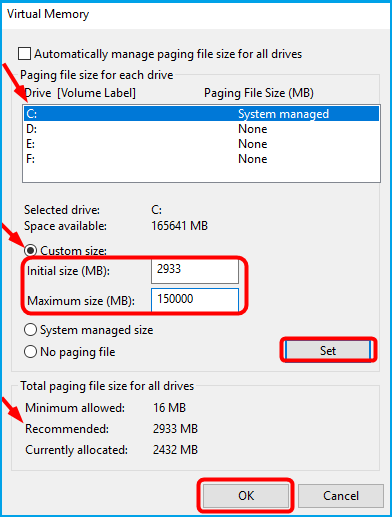Select drive C: in the list
Screen dimensions: 392x517
coord(201,114)
